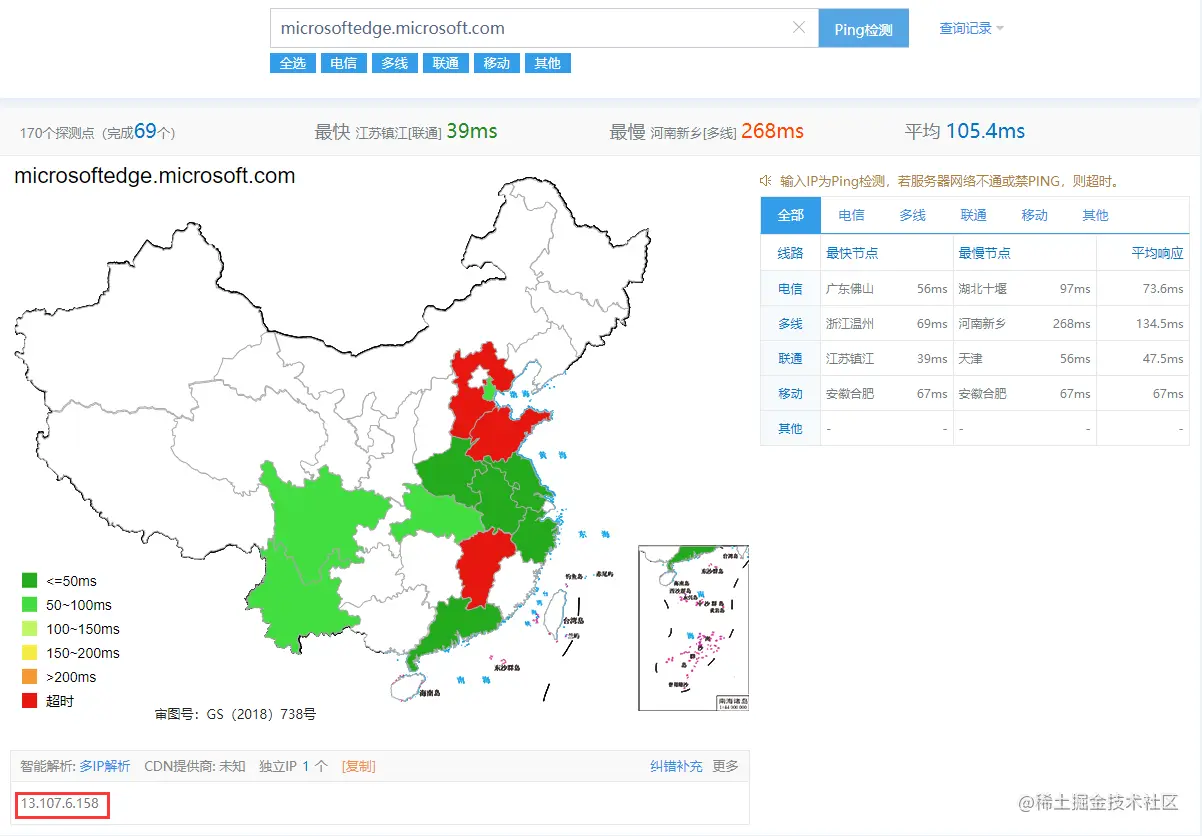
Task: Toggle the 其他 filter under search box
Action: 548,63
